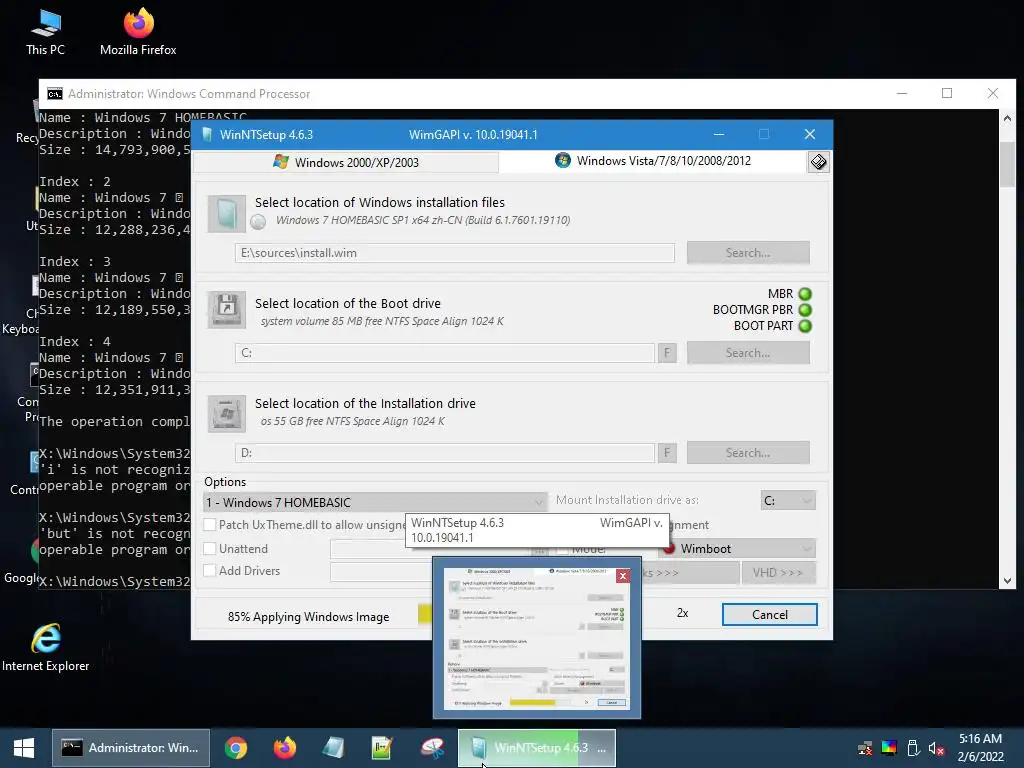The image size is (1024, 768).
Task: Click the installation files folder icon
Action: click(x=227, y=214)
